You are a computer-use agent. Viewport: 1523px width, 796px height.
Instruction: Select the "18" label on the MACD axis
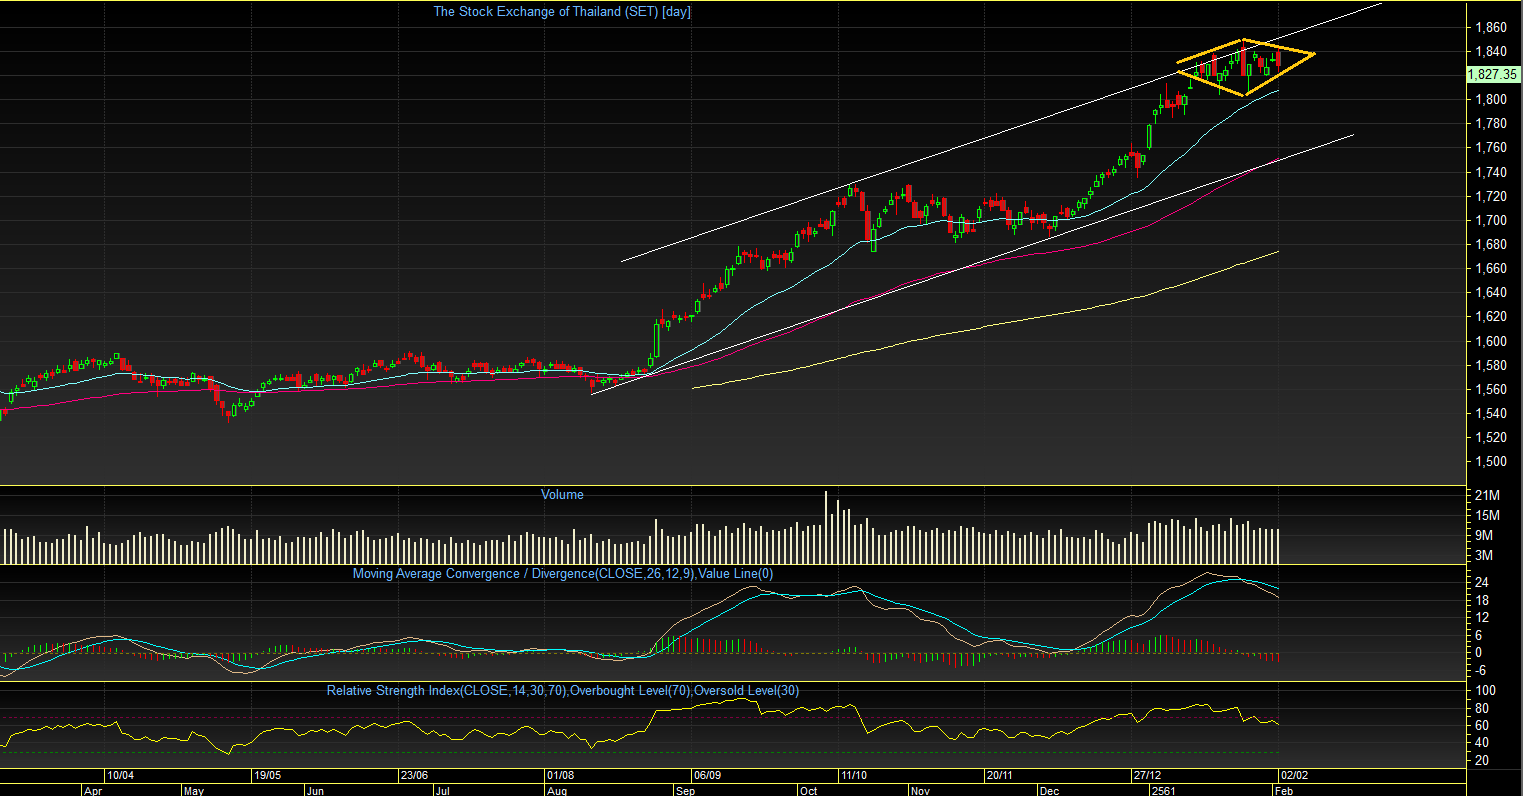(1482, 600)
